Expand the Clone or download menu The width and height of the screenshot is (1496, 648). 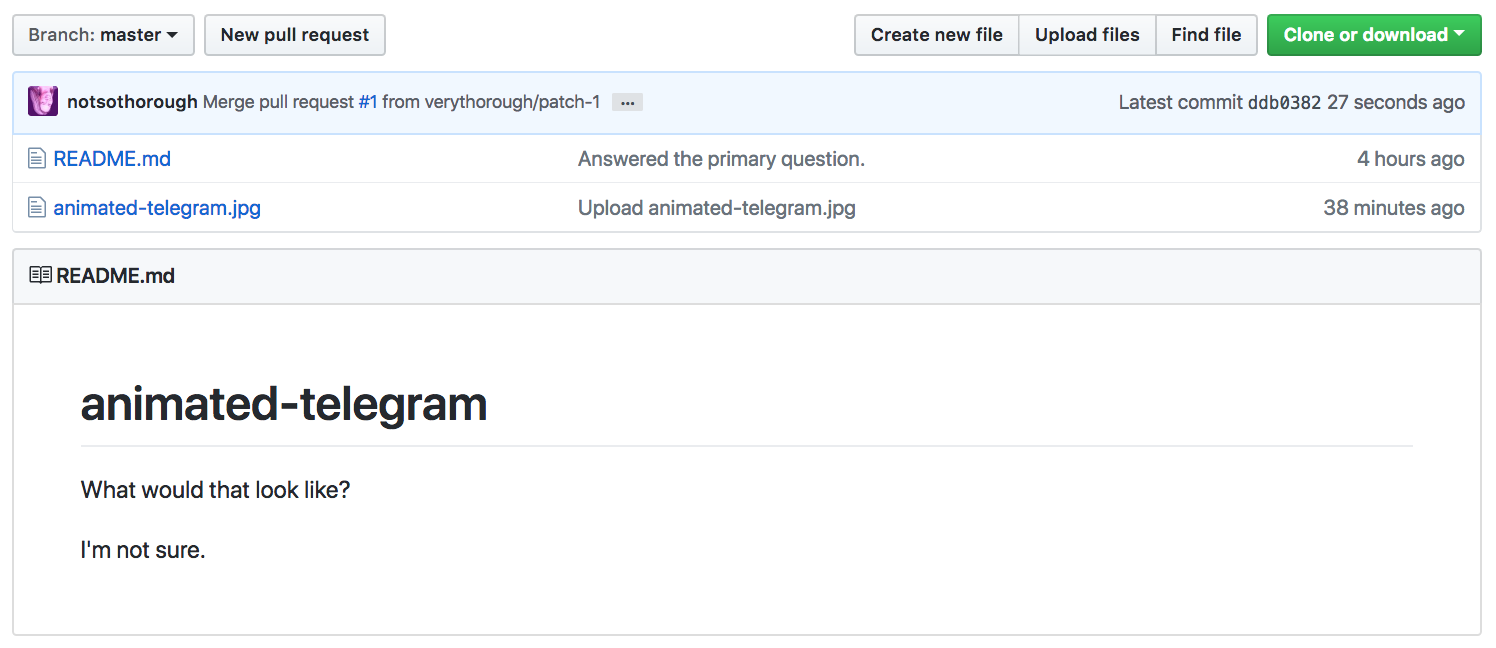tap(1373, 35)
